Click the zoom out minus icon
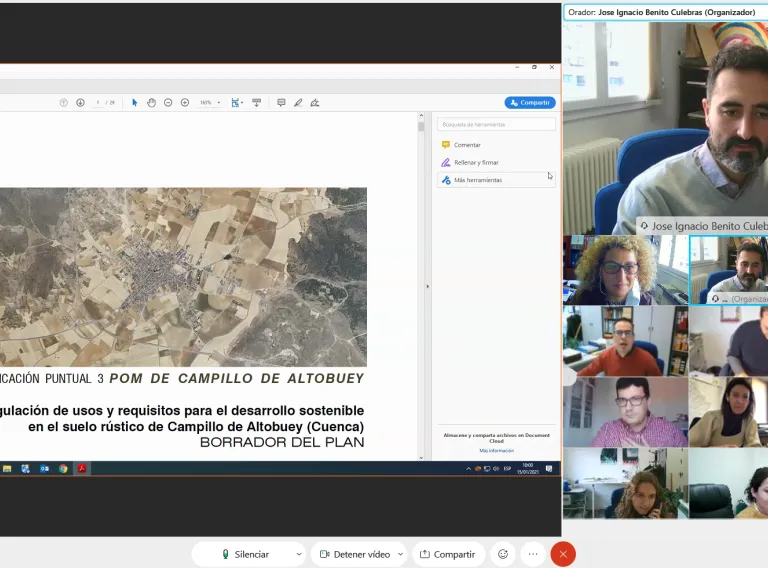 tap(168, 102)
